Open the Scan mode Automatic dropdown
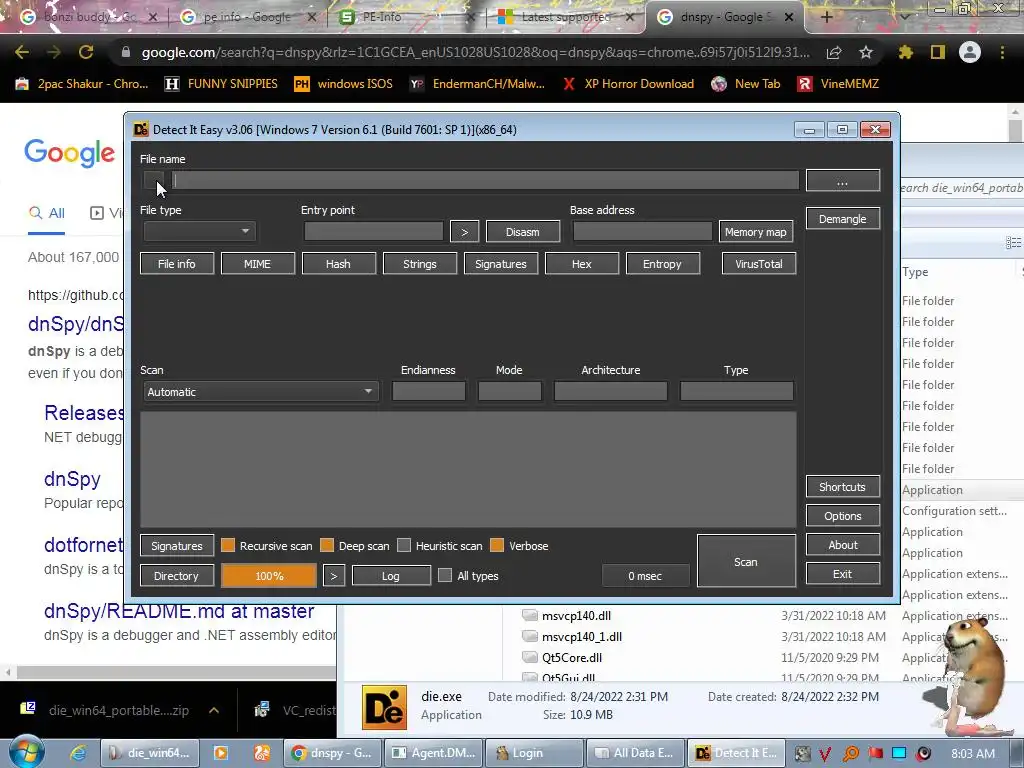This screenshot has width=1024, height=768. tap(260, 392)
